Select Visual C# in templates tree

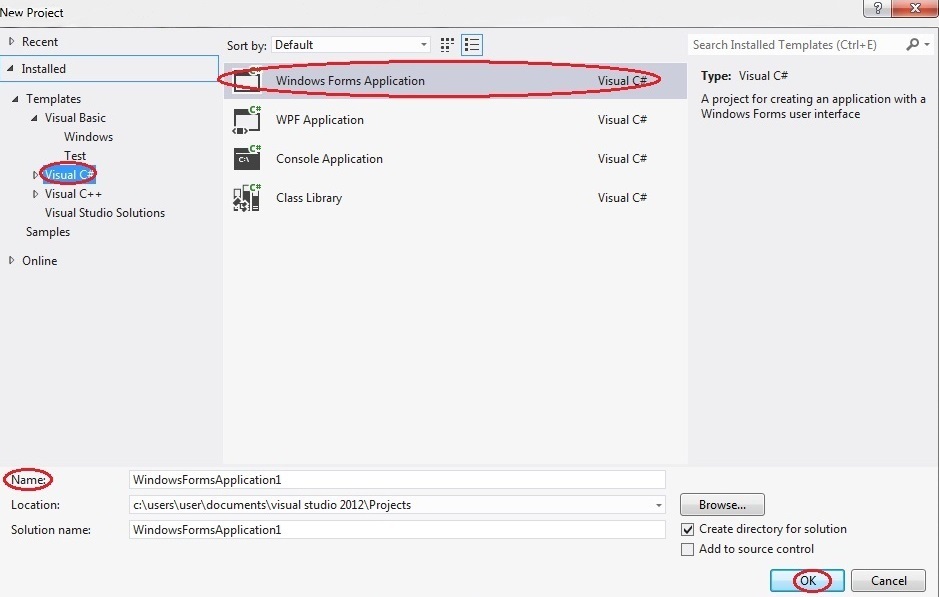pos(69,175)
